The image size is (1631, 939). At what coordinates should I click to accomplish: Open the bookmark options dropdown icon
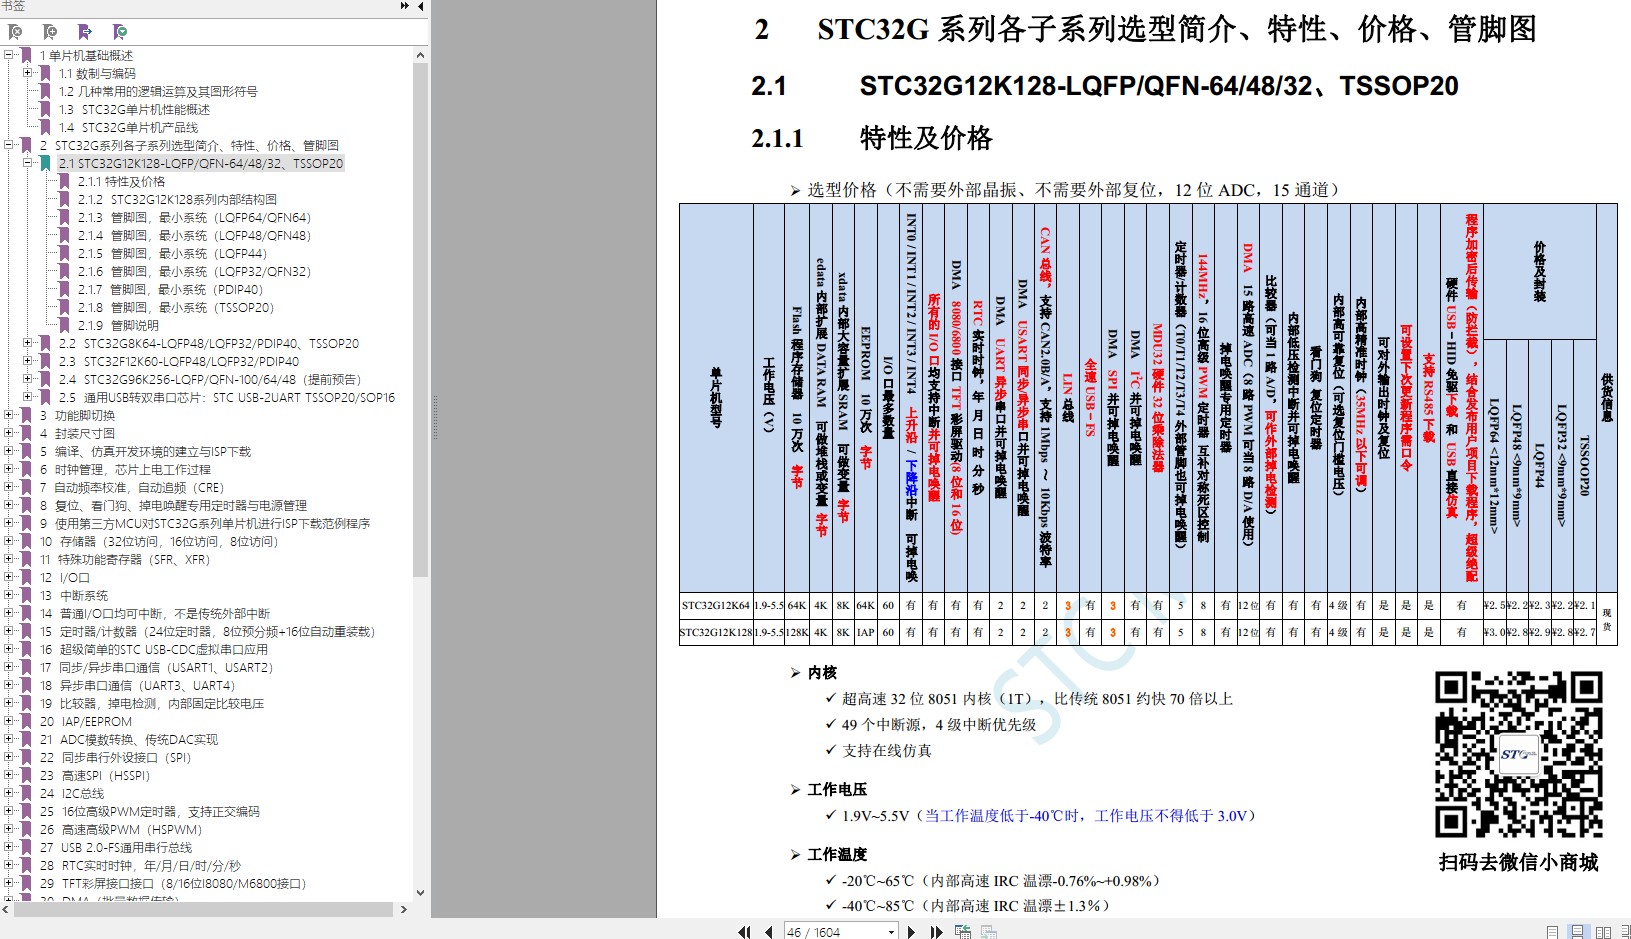tap(120, 32)
